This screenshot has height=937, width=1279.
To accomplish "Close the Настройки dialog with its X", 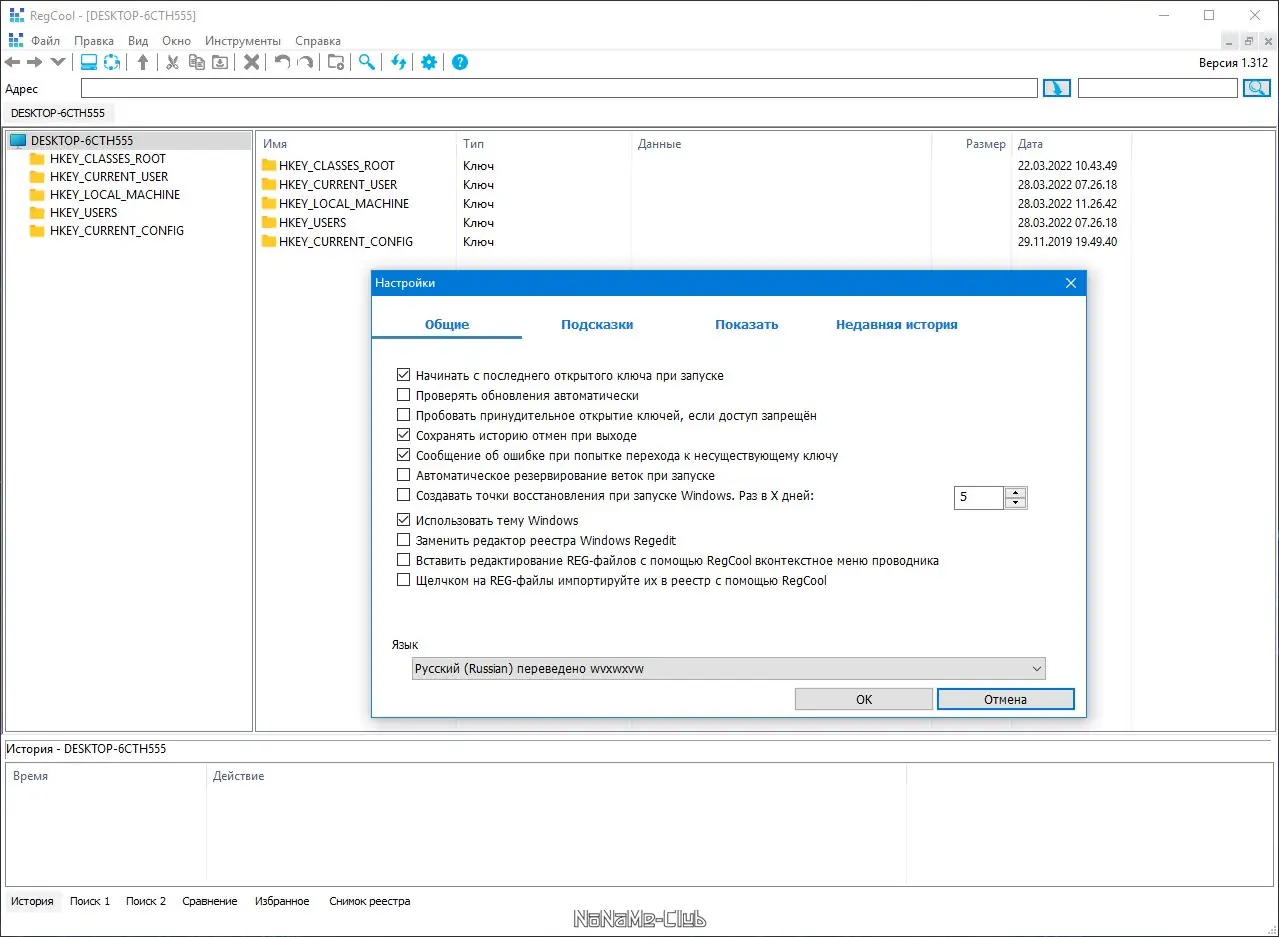I will pos(1071,283).
